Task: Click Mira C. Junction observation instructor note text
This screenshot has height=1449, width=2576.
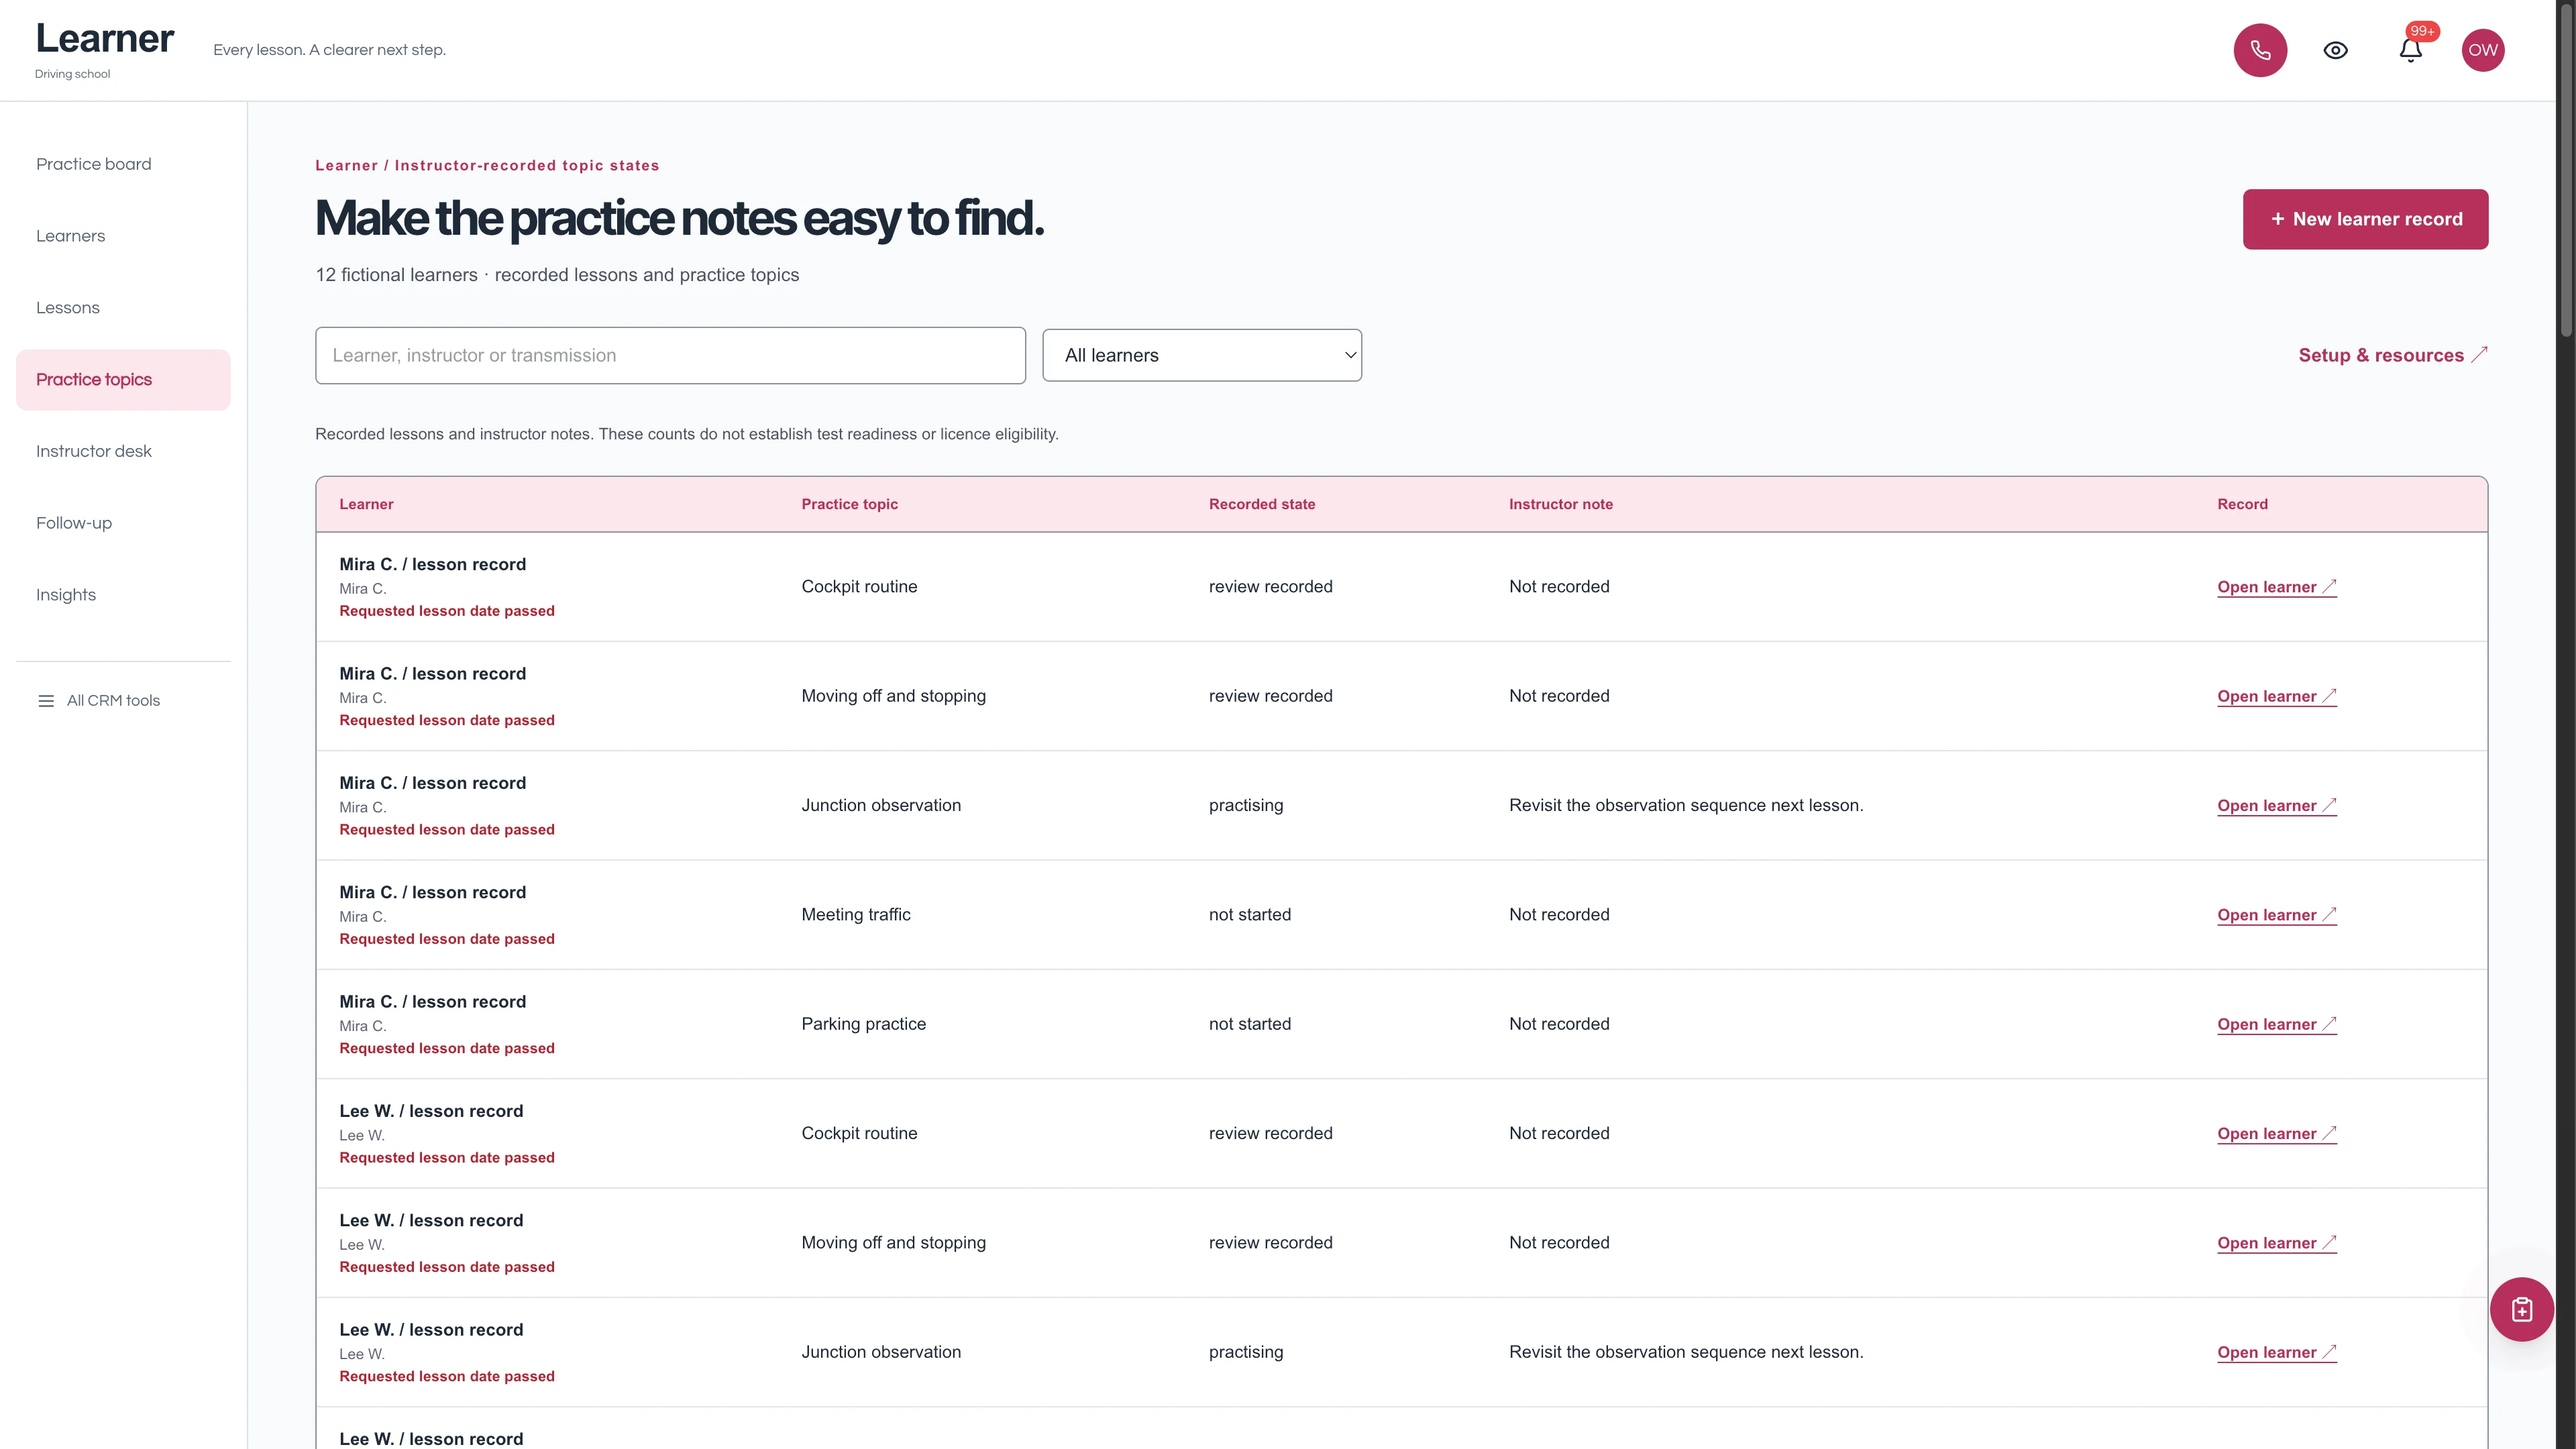Action: click(1686, 805)
